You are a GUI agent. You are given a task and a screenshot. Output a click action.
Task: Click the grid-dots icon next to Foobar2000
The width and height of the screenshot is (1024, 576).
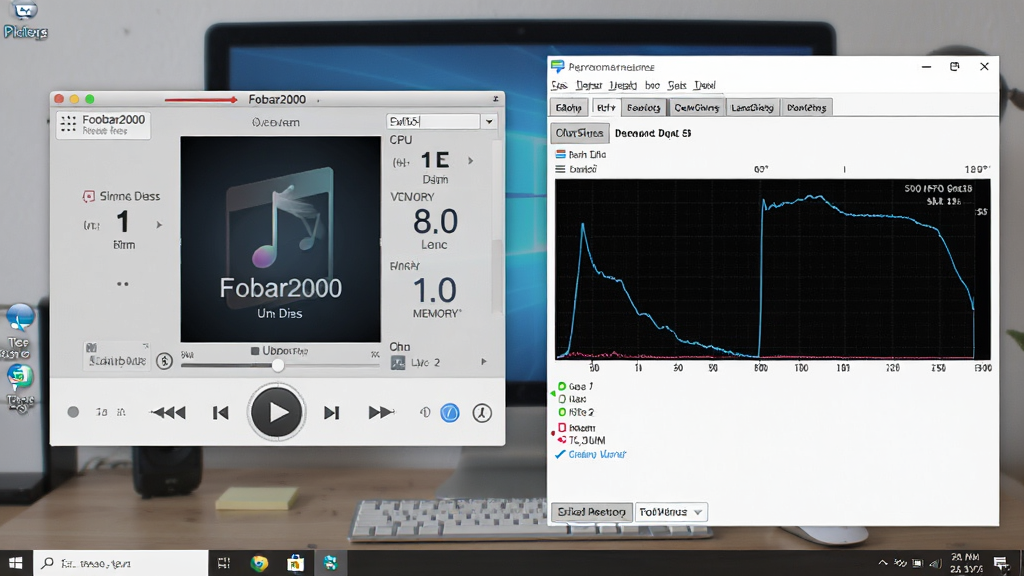point(68,124)
